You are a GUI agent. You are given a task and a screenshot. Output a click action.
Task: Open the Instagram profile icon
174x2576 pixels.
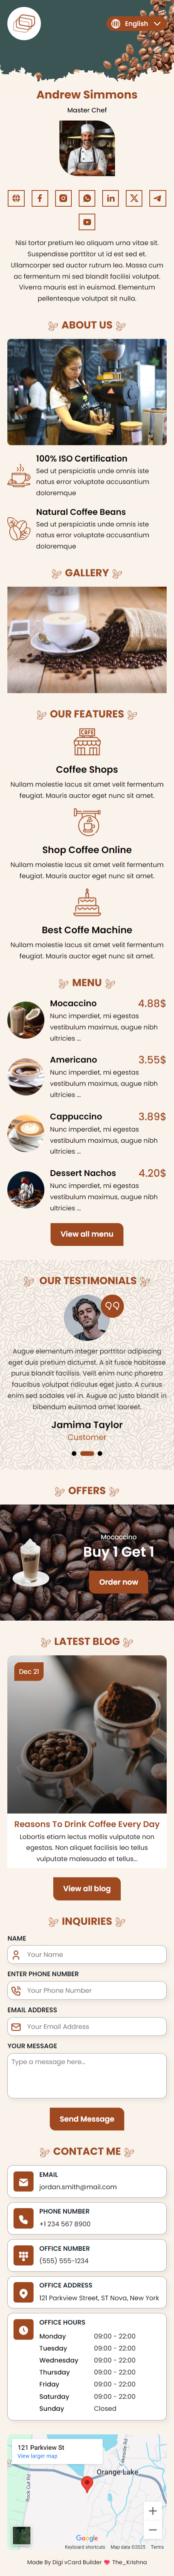[63, 198]
